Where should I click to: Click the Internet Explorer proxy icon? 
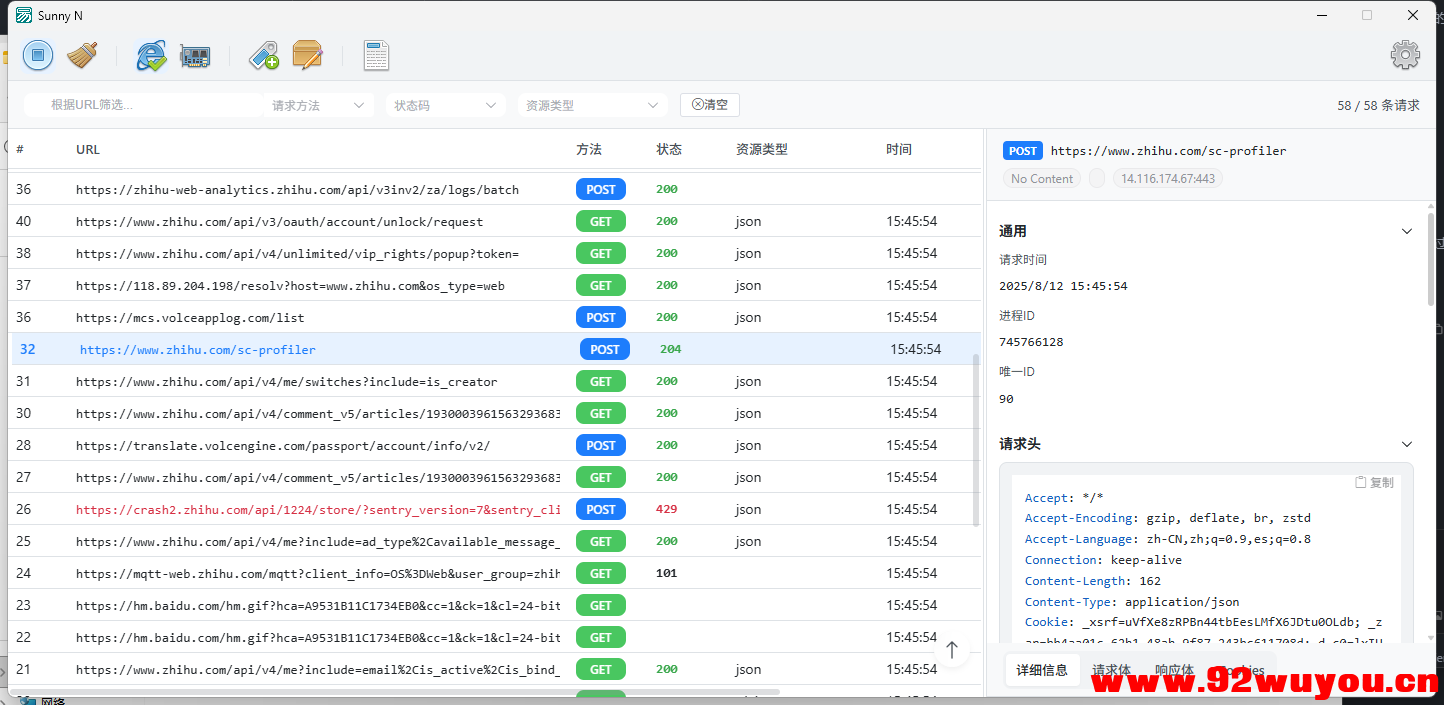click(x=151, y=55)
